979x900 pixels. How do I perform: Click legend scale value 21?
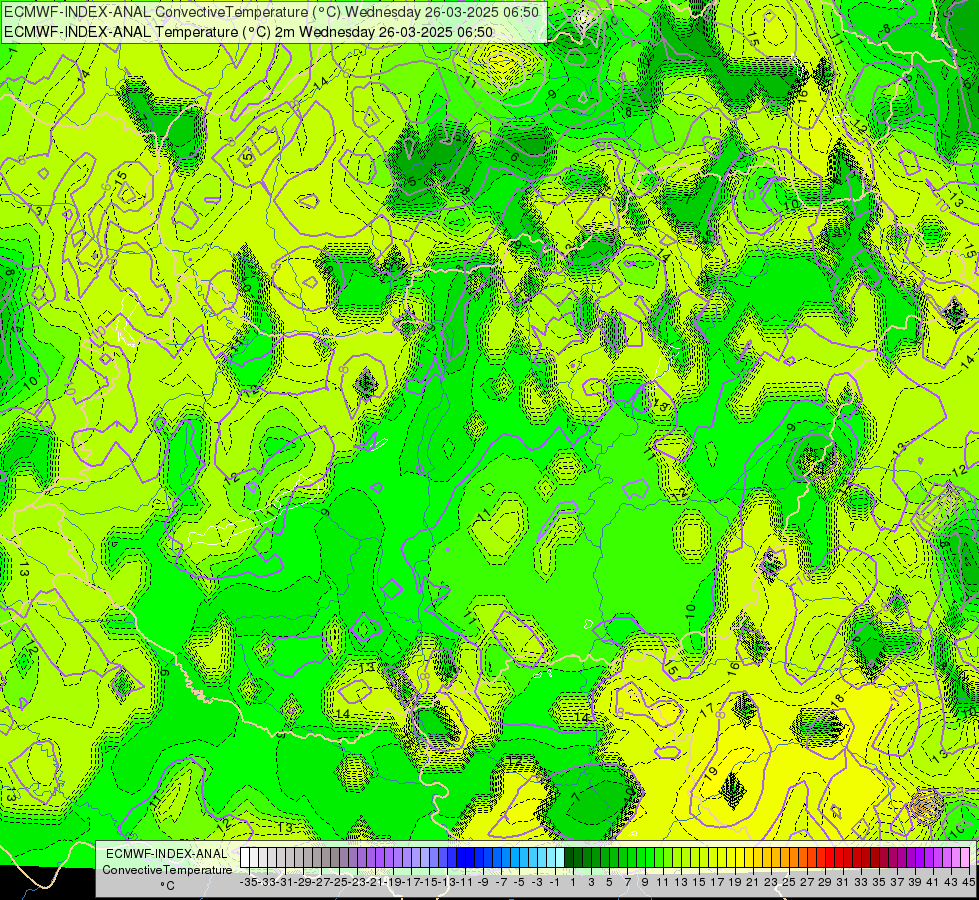coord(752,882)
